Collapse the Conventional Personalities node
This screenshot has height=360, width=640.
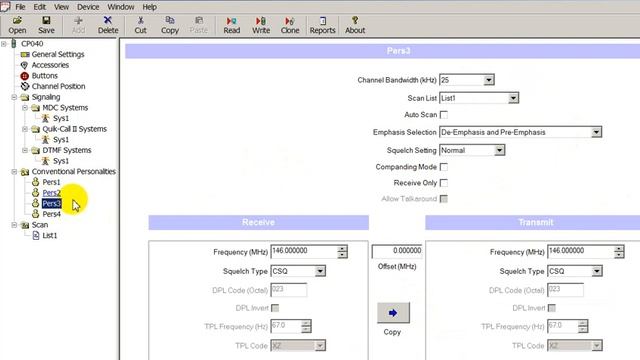(14, 171)
